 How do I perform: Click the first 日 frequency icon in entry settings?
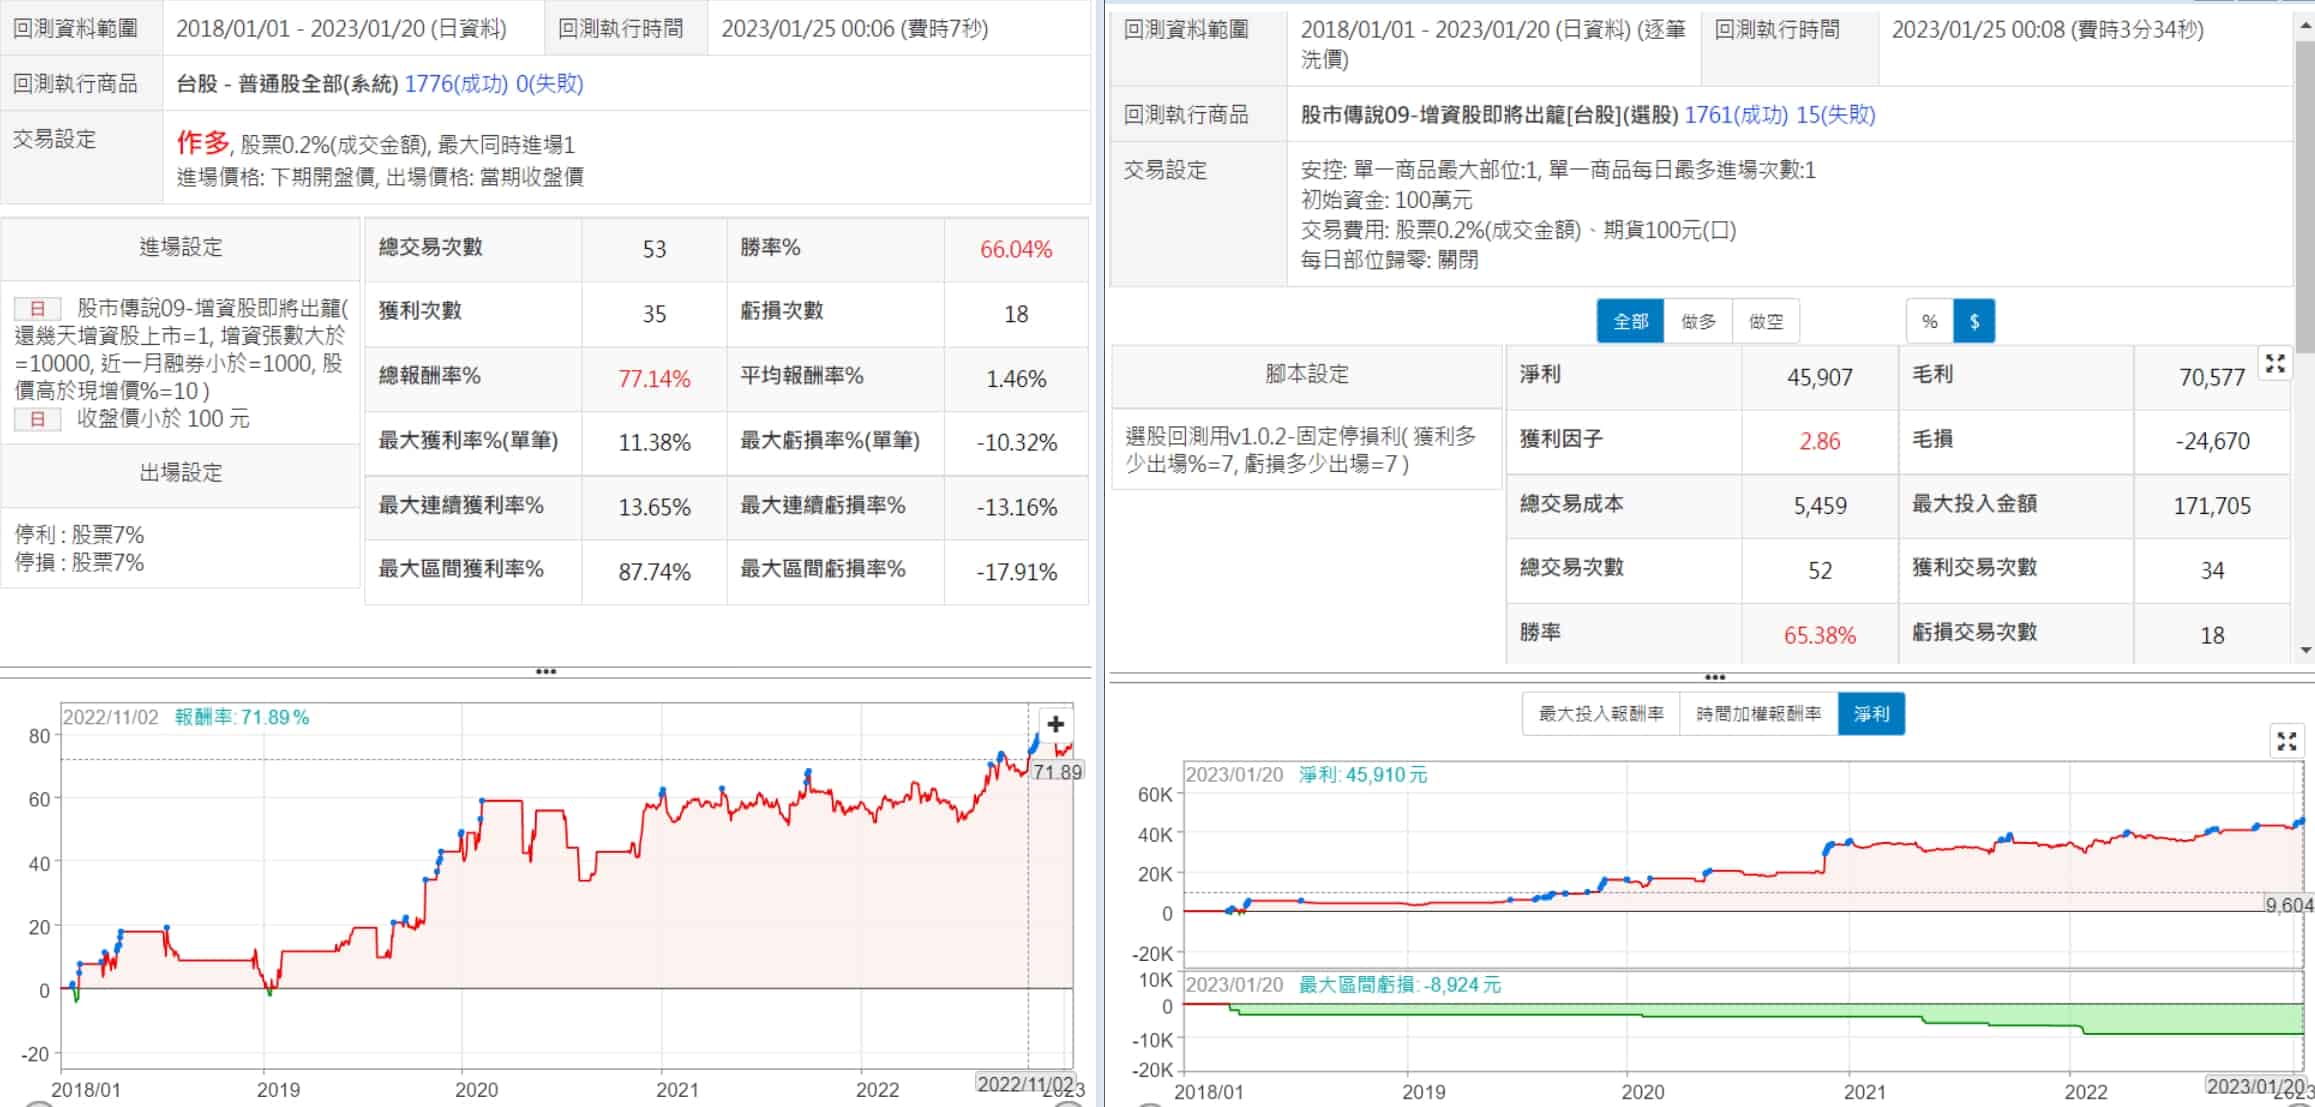tap(38, 308)
